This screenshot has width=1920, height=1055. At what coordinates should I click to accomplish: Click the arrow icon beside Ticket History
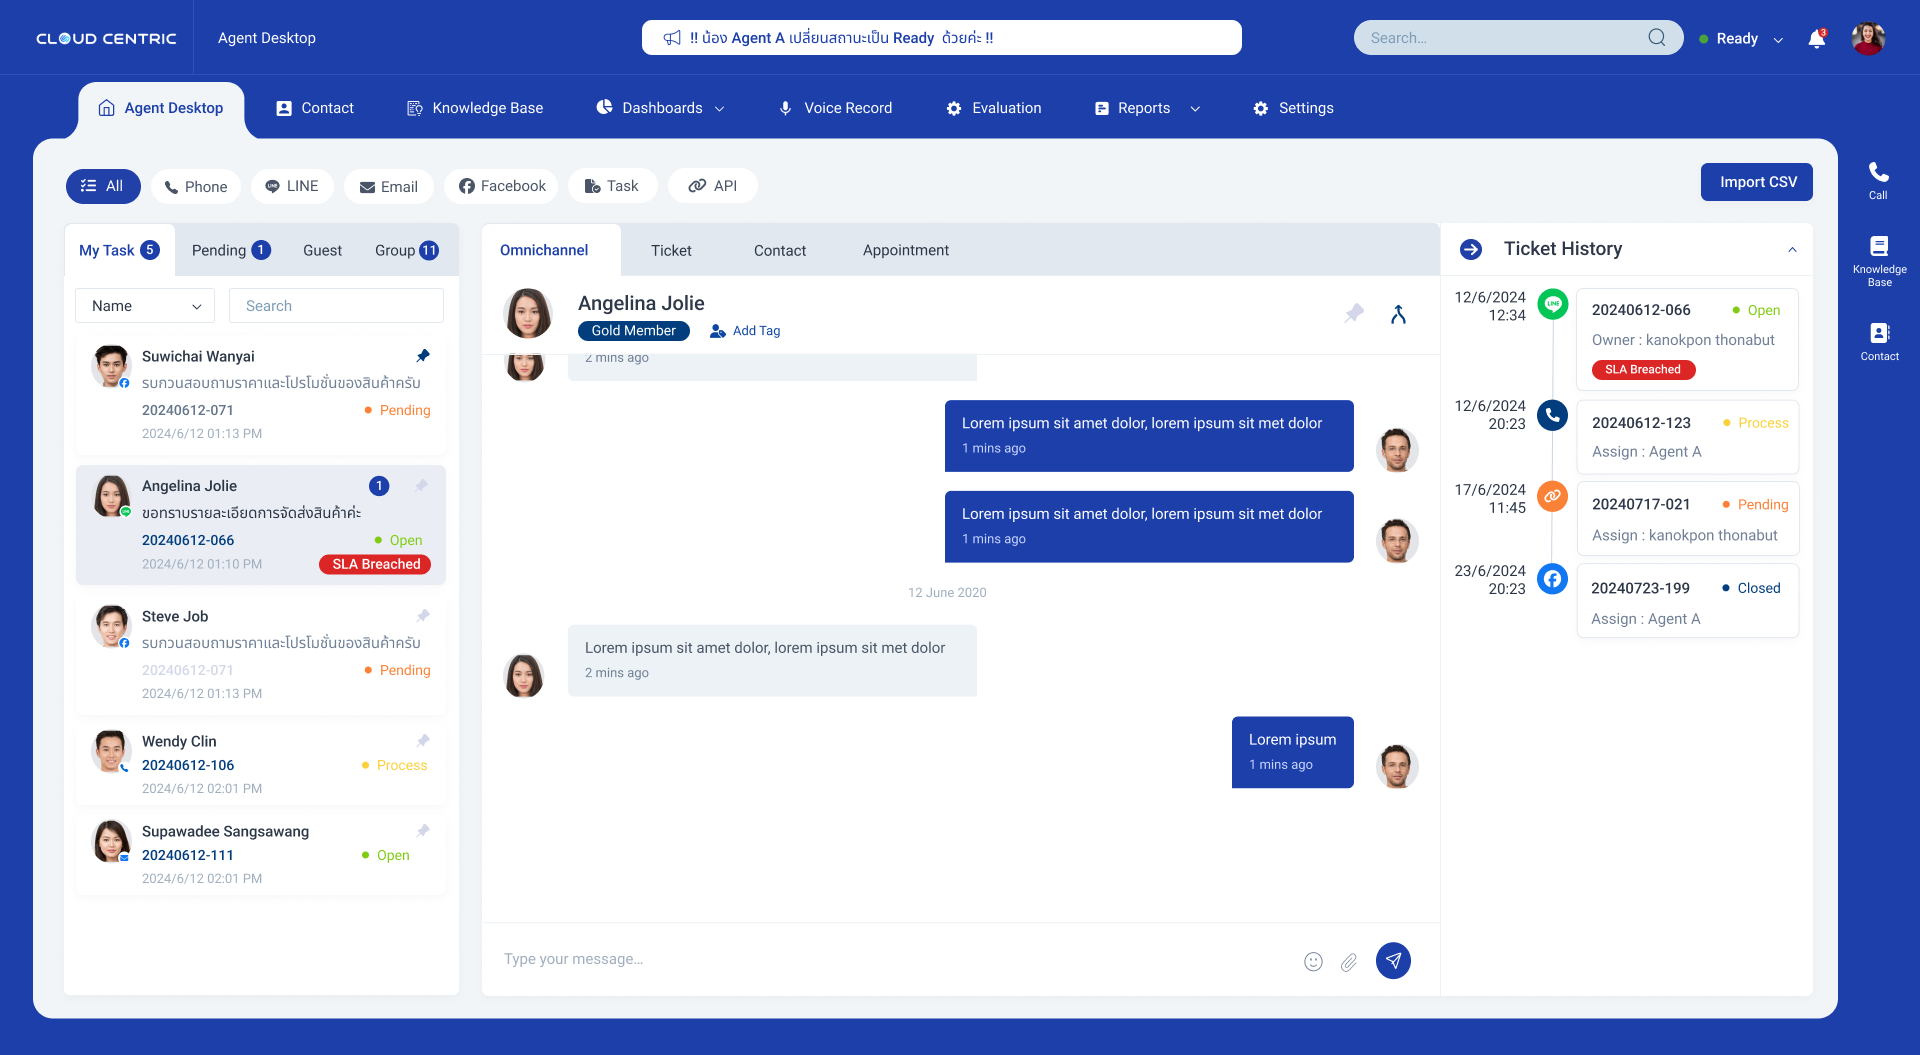point(1471,249)
